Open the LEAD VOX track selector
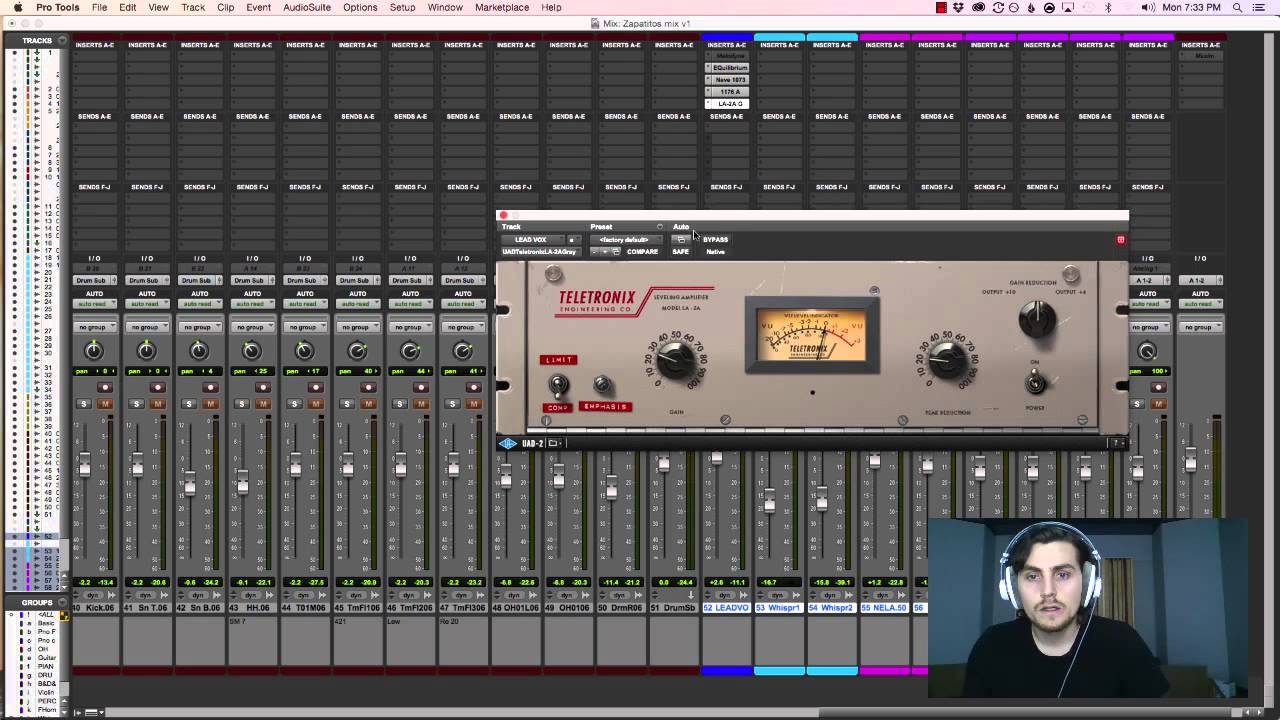Viewport: 1280px width, 720px height. click(x=531, y=240)
